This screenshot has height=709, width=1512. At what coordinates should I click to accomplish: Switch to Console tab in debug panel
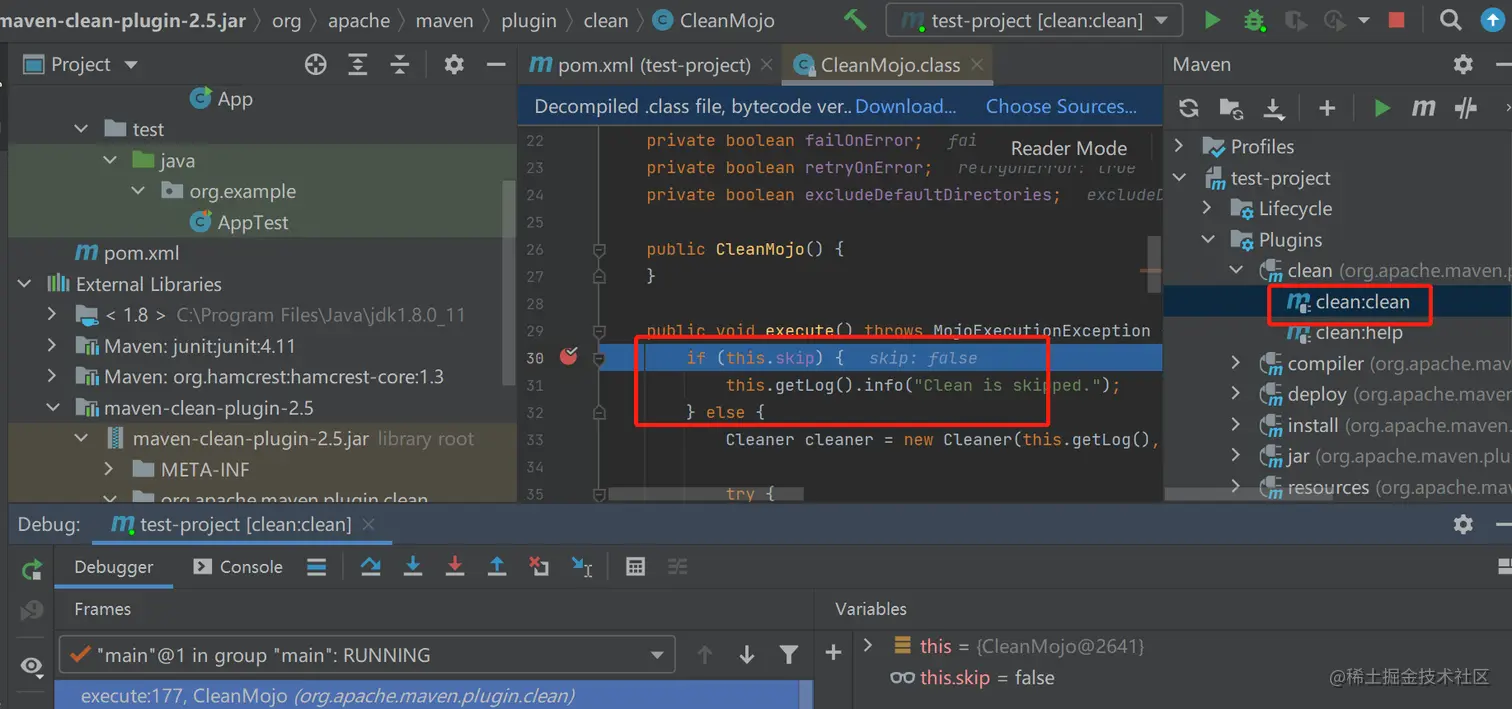coord(238,567)
